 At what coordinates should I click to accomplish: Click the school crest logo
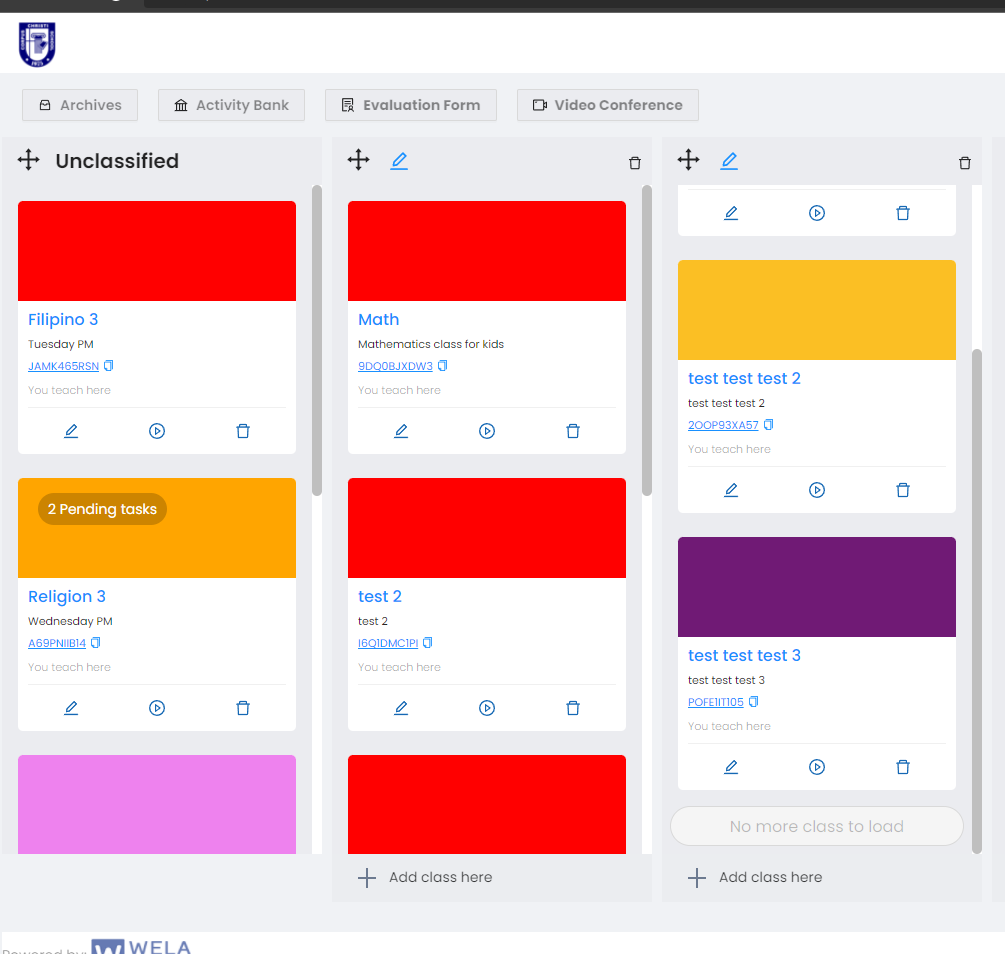coord(37,44)
